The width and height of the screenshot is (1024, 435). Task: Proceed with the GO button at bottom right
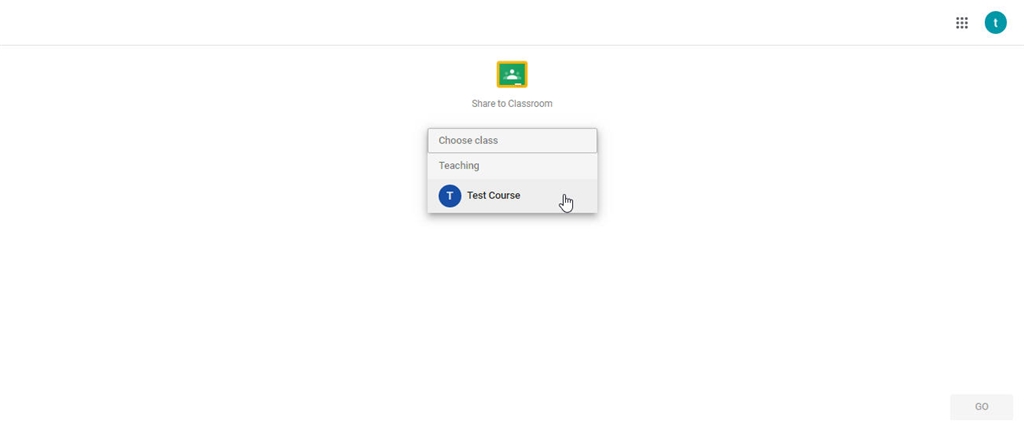point(981,406)
